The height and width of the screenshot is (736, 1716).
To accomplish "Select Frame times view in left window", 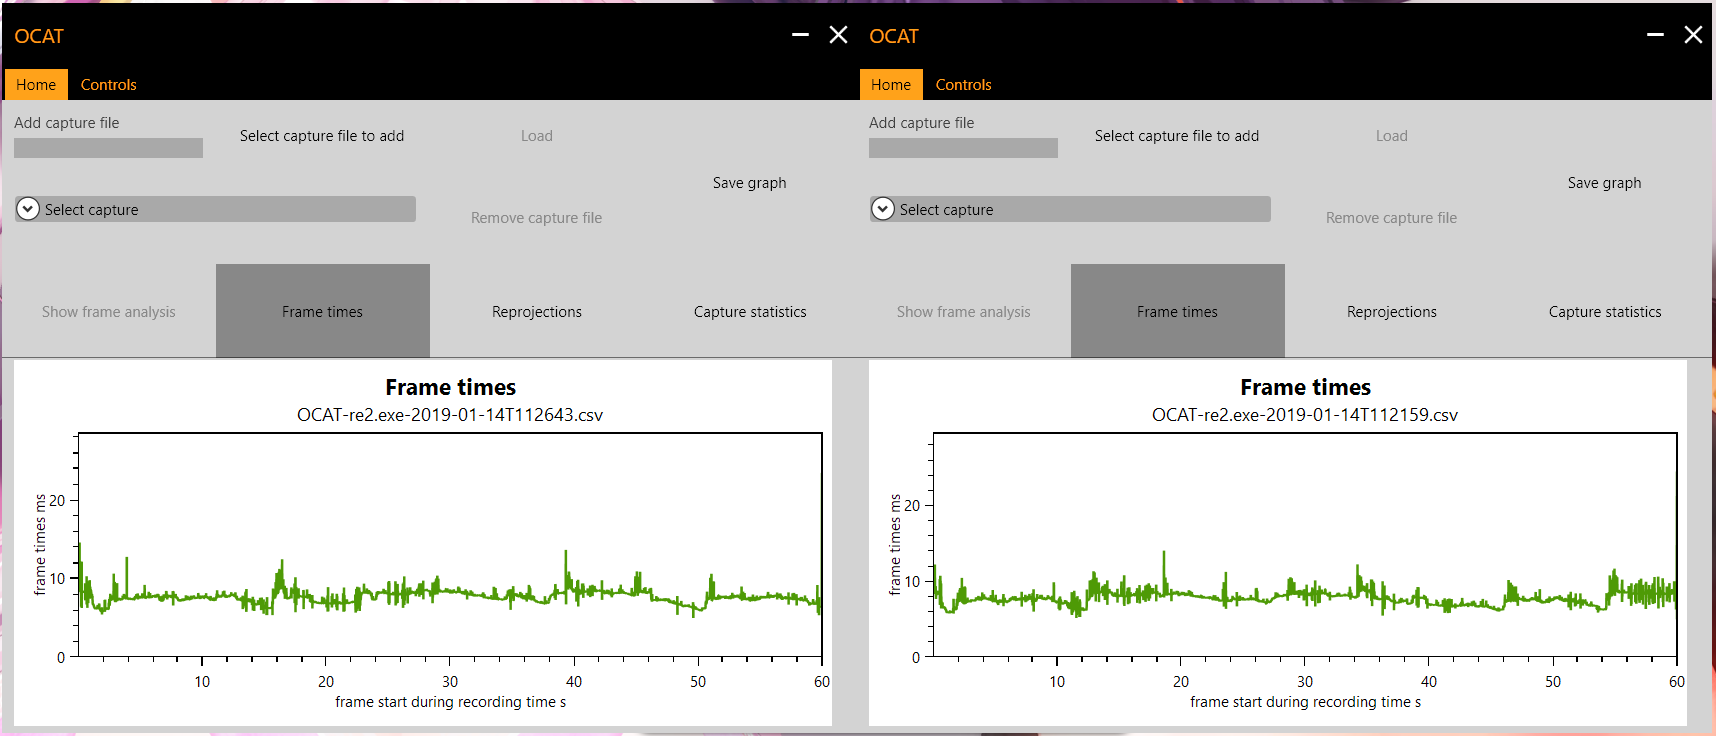I will tap(323, 311).
